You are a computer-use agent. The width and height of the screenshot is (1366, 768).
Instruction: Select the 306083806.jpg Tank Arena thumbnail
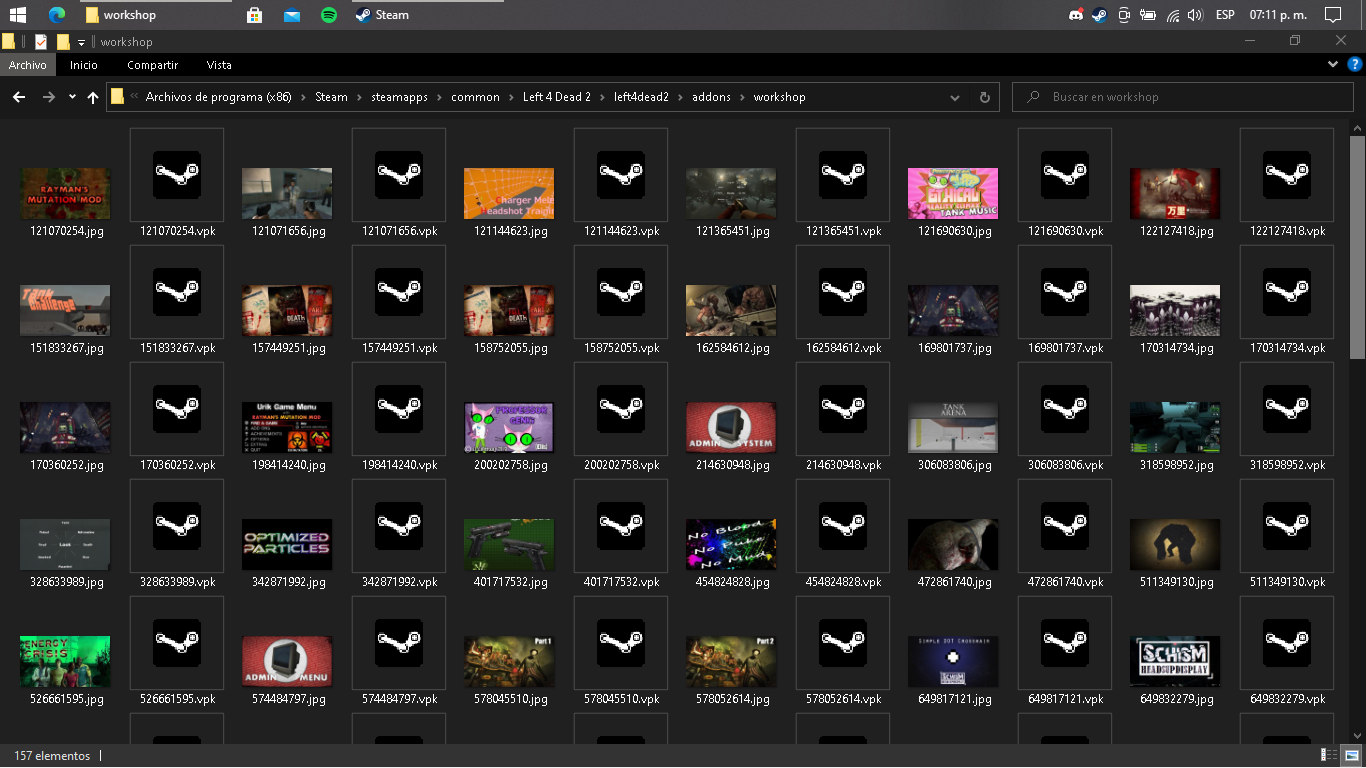tap(953, 428)
